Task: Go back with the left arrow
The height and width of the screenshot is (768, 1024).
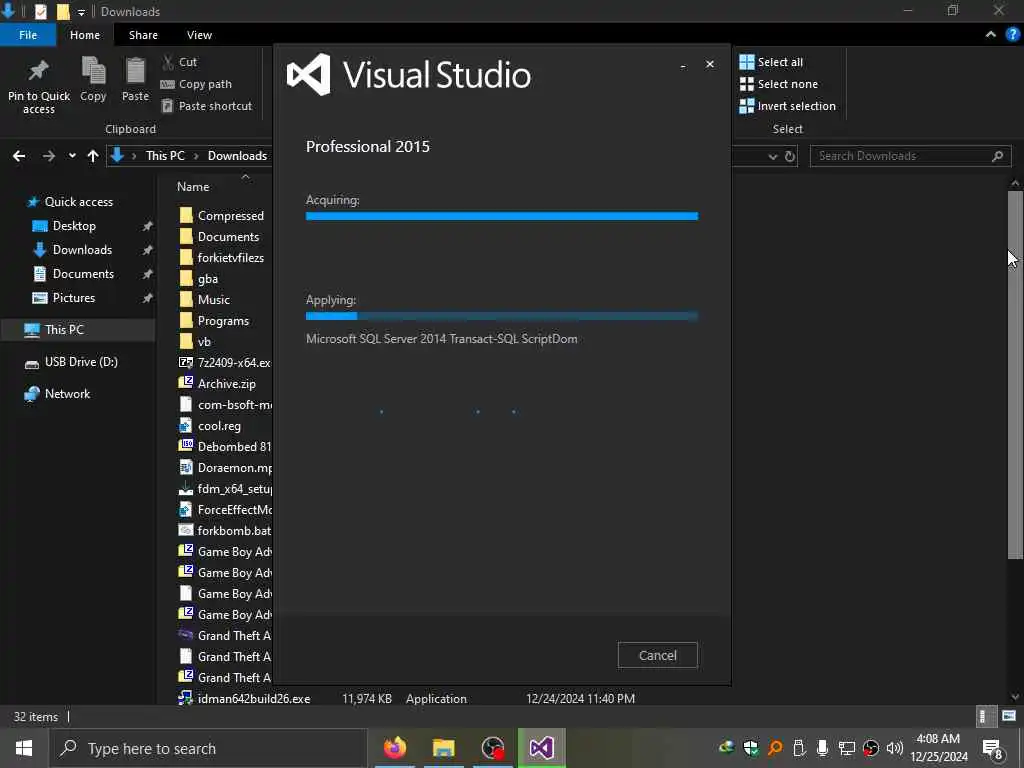Action: tap(19, 156)
